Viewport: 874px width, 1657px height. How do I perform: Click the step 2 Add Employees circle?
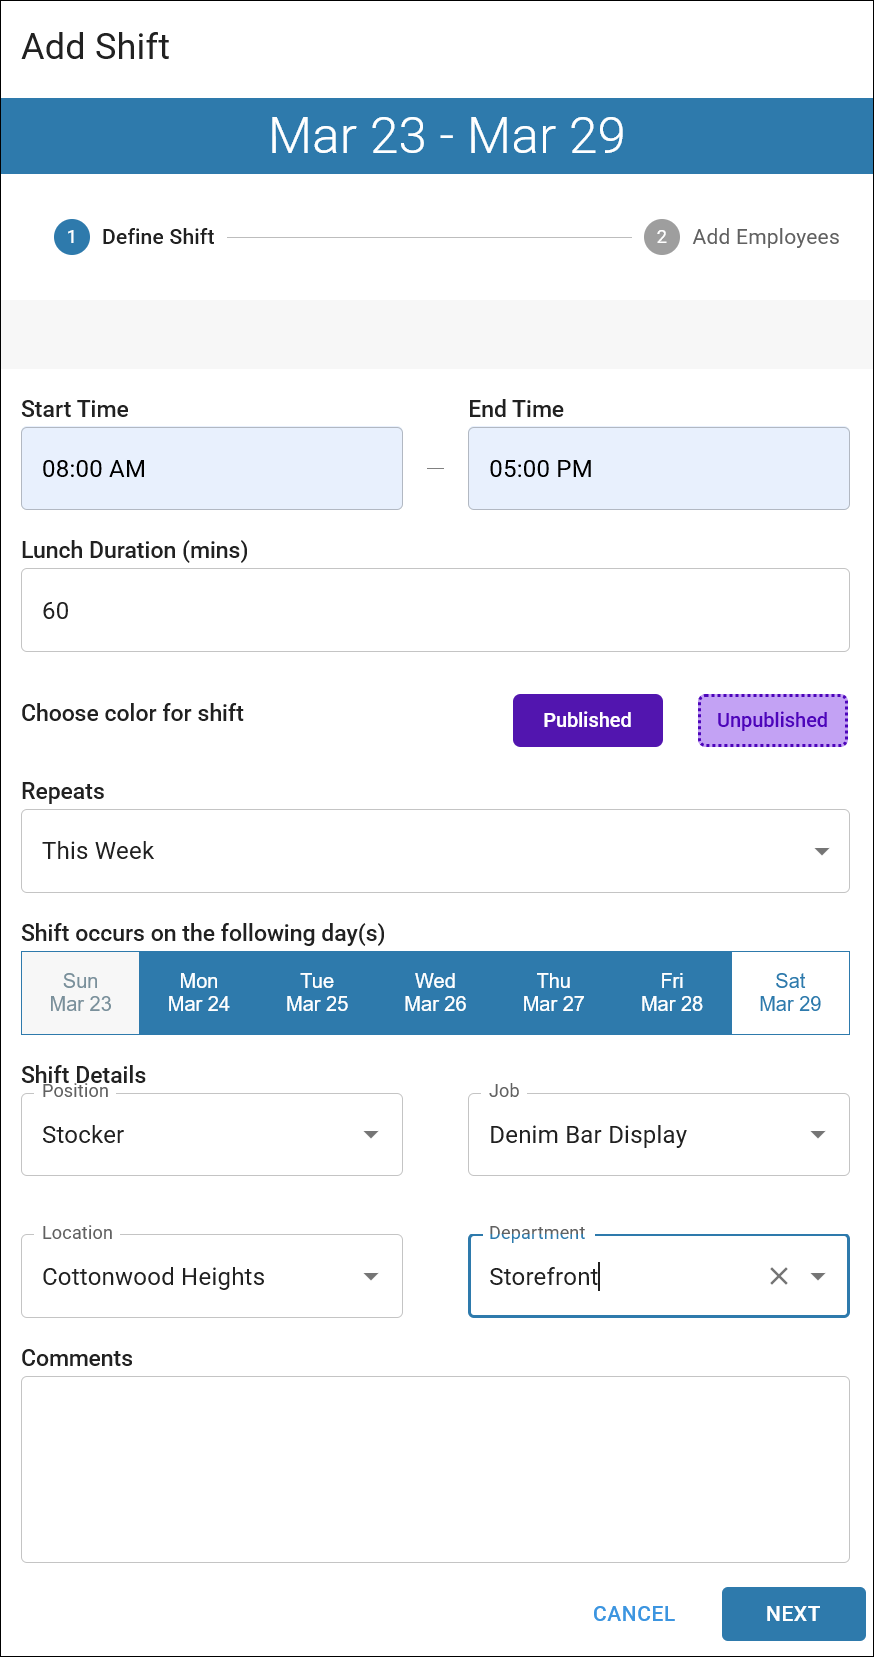tap(661, 237)
